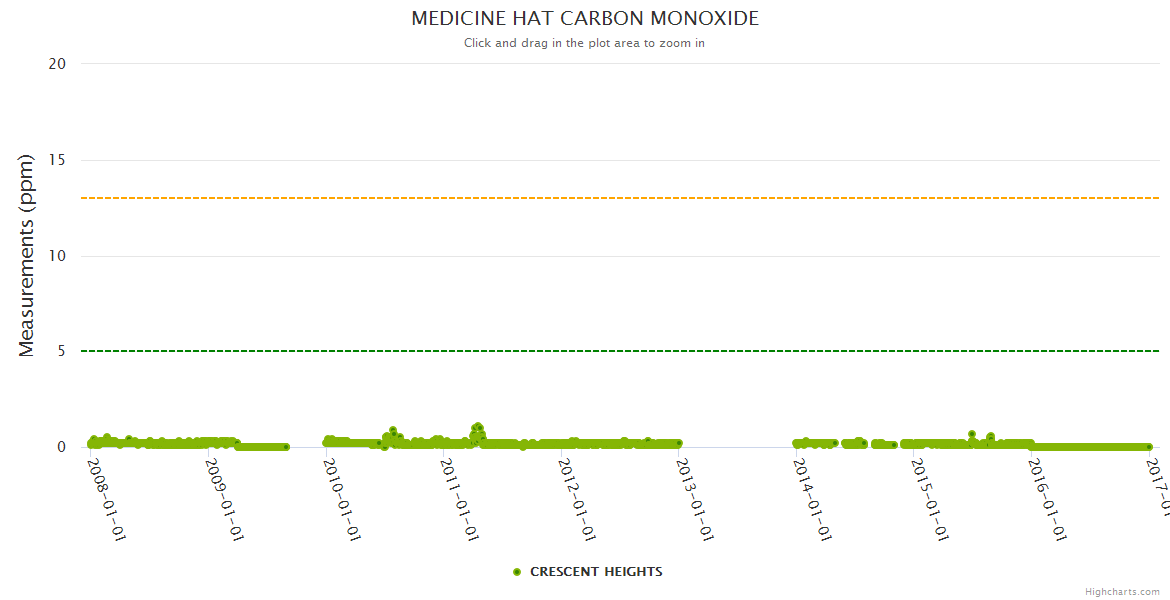The height and width of the screenshot is (600, 1170).
Task: Click the MEDICINE HAT CARBON MONOXIDE title
Action: 585,19
